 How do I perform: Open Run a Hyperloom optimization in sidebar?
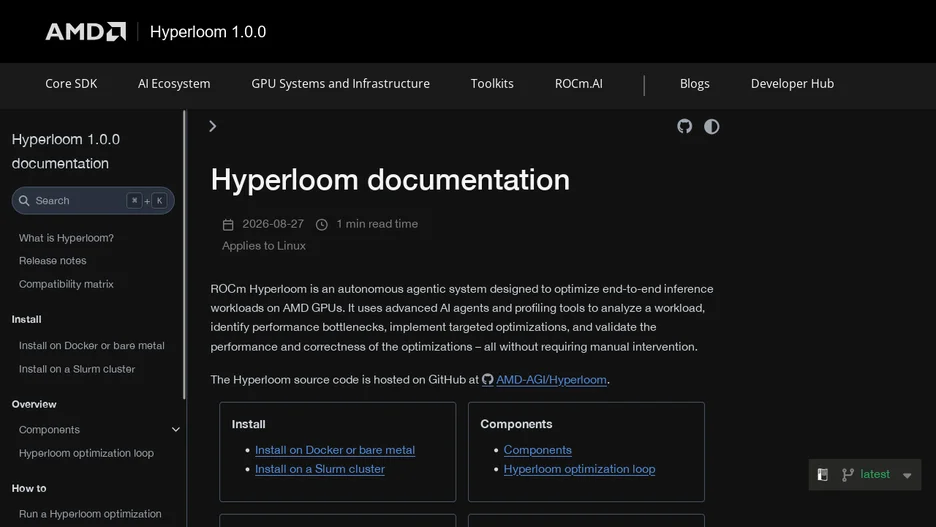click(90, 514)
